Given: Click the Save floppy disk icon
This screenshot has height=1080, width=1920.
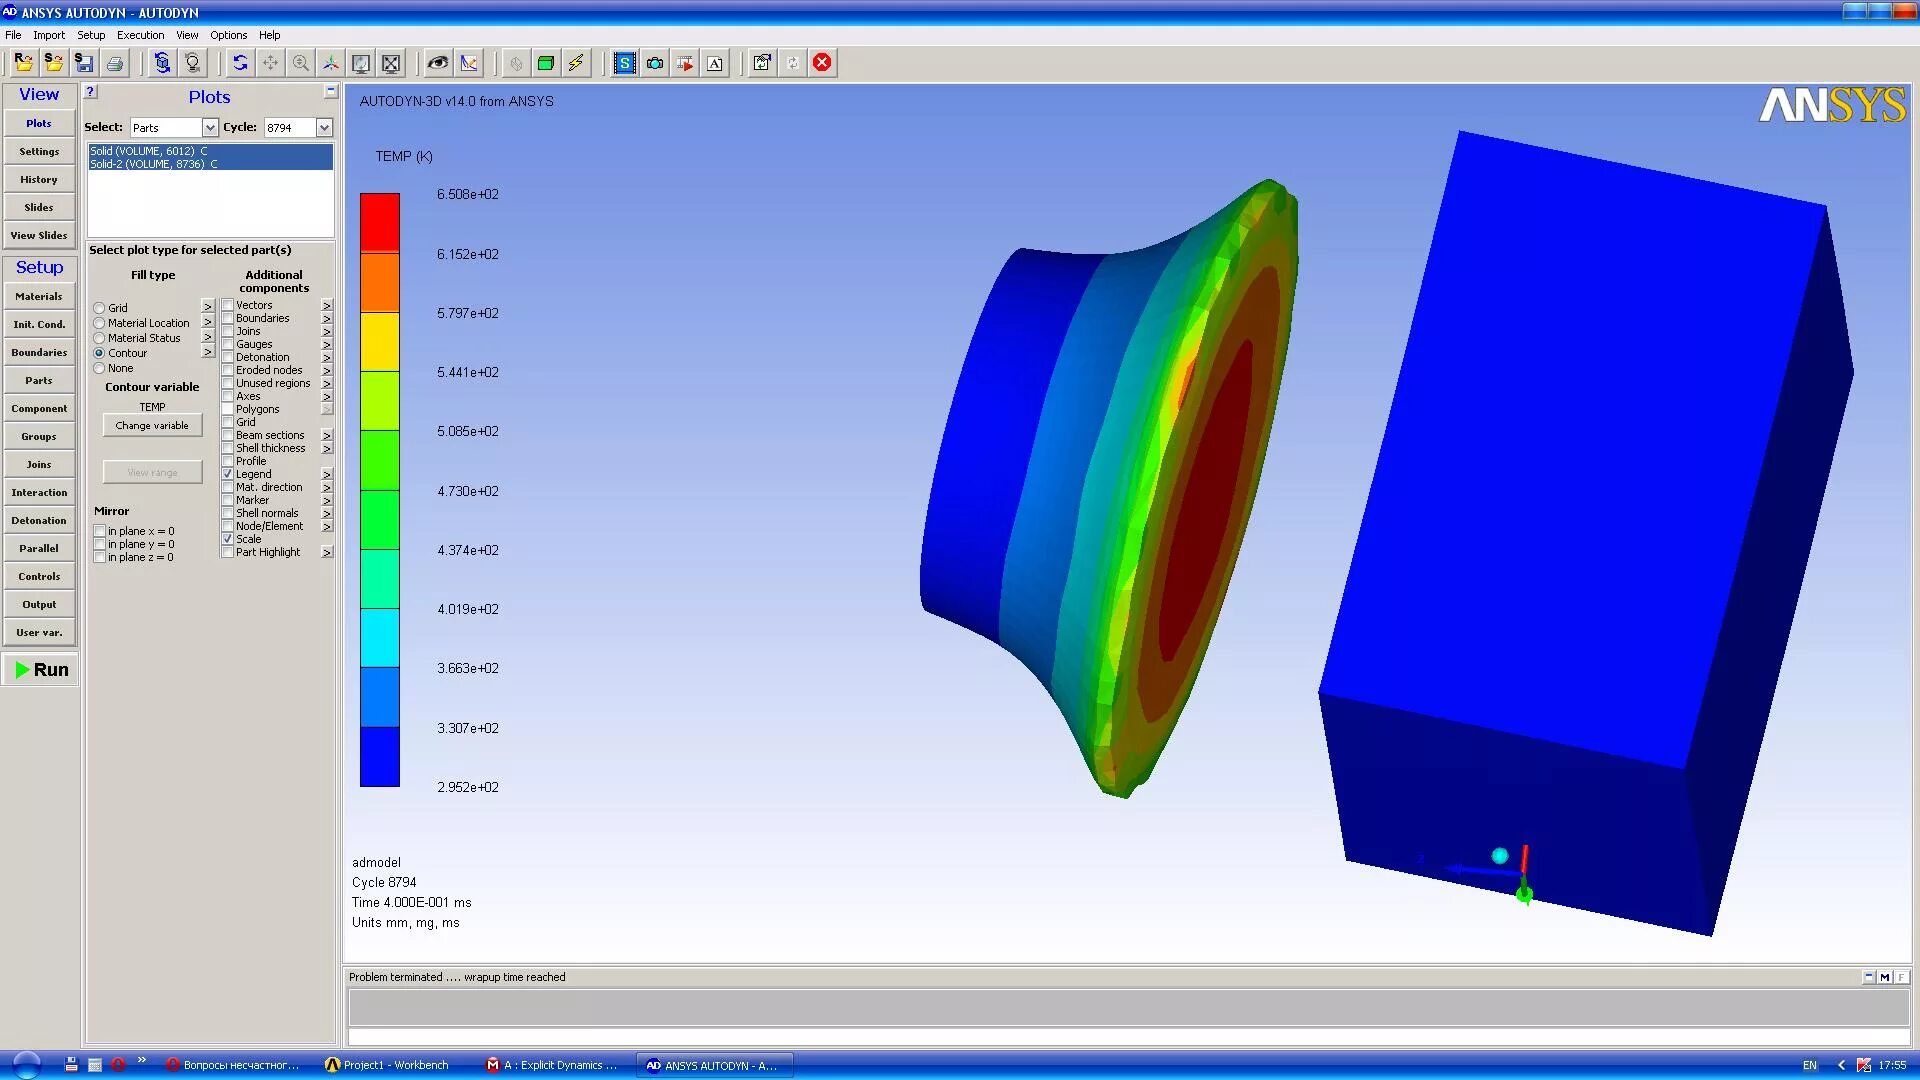Looking at the screenshot, I should click(84, 63).
